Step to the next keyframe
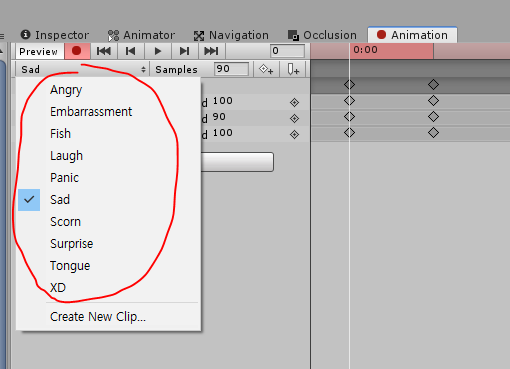510x369 pixels. [x=185, y=51]
